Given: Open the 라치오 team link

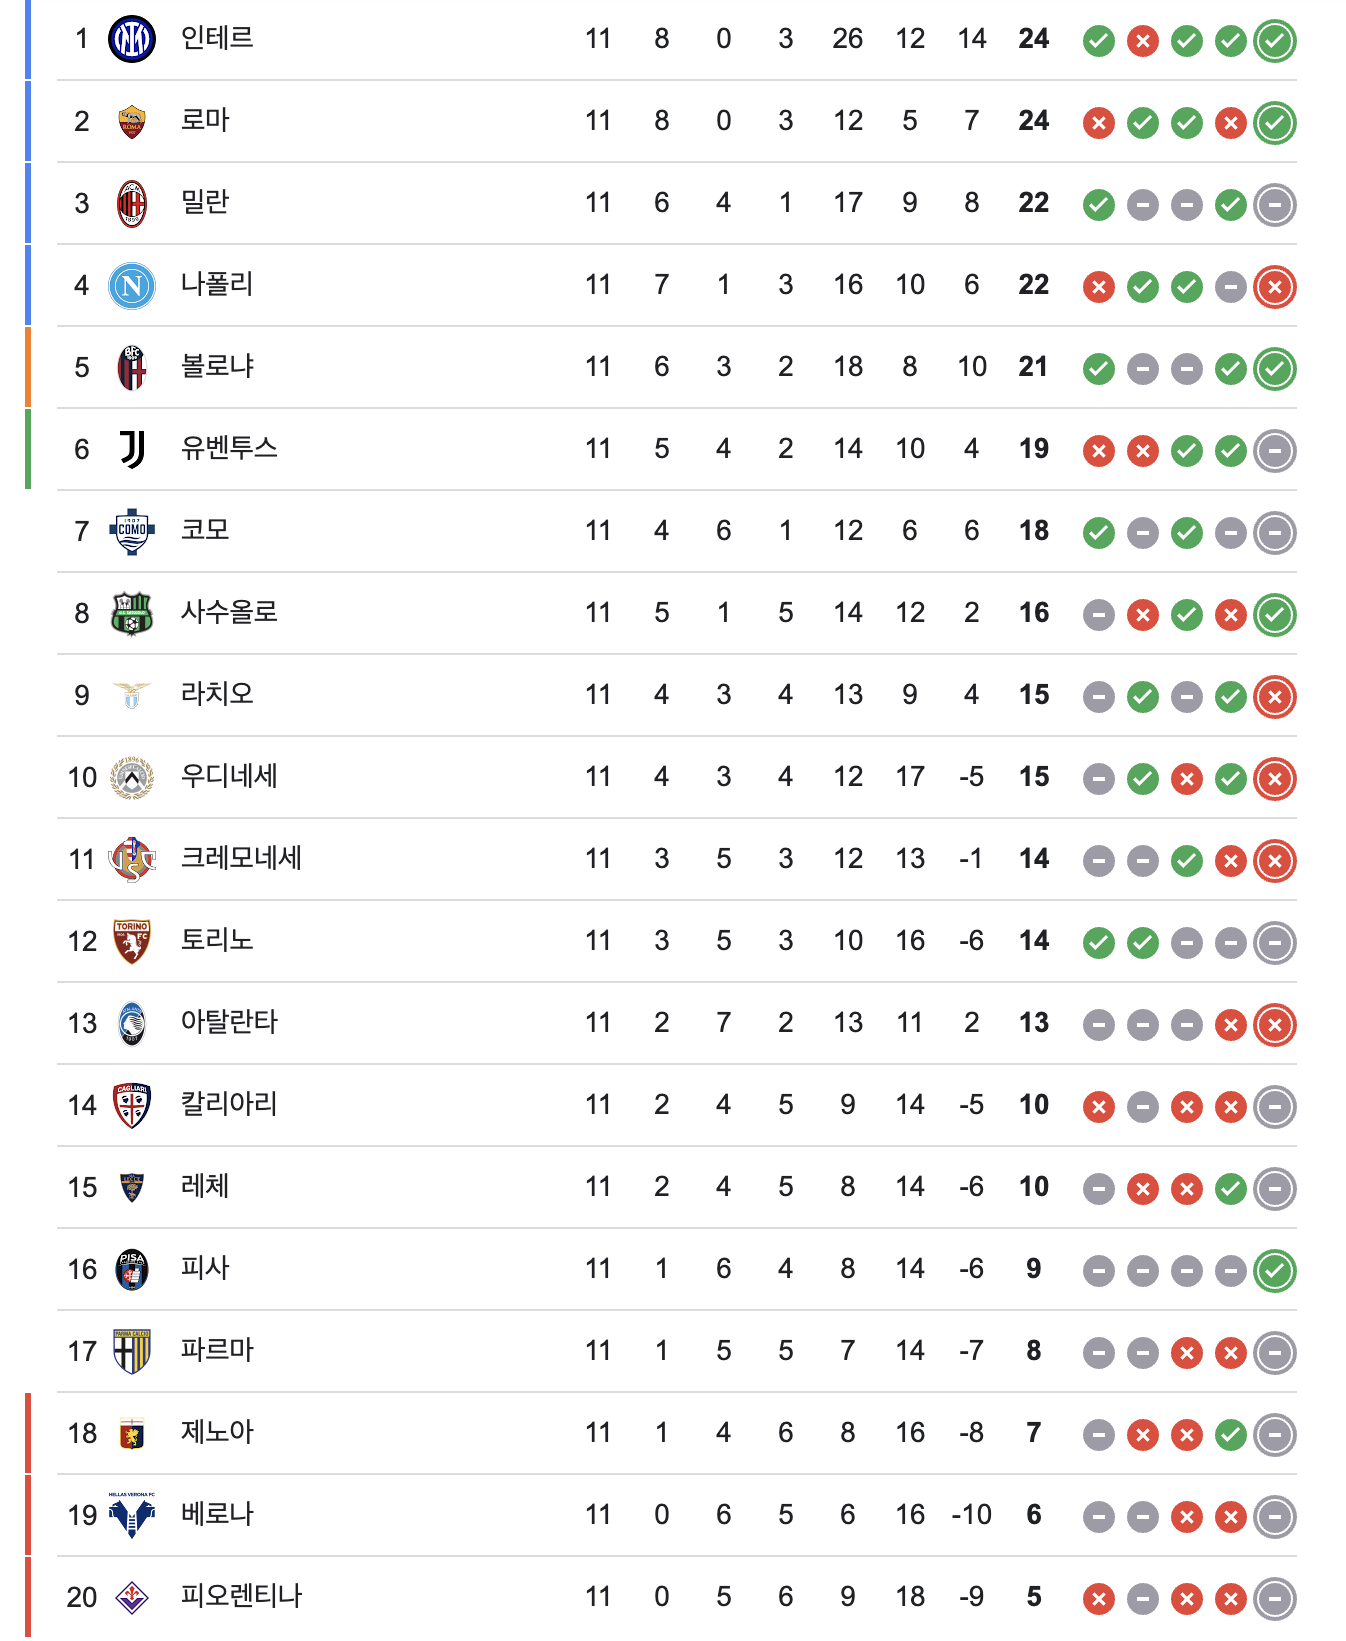Looking at the screenshot, I should [217, 695].
